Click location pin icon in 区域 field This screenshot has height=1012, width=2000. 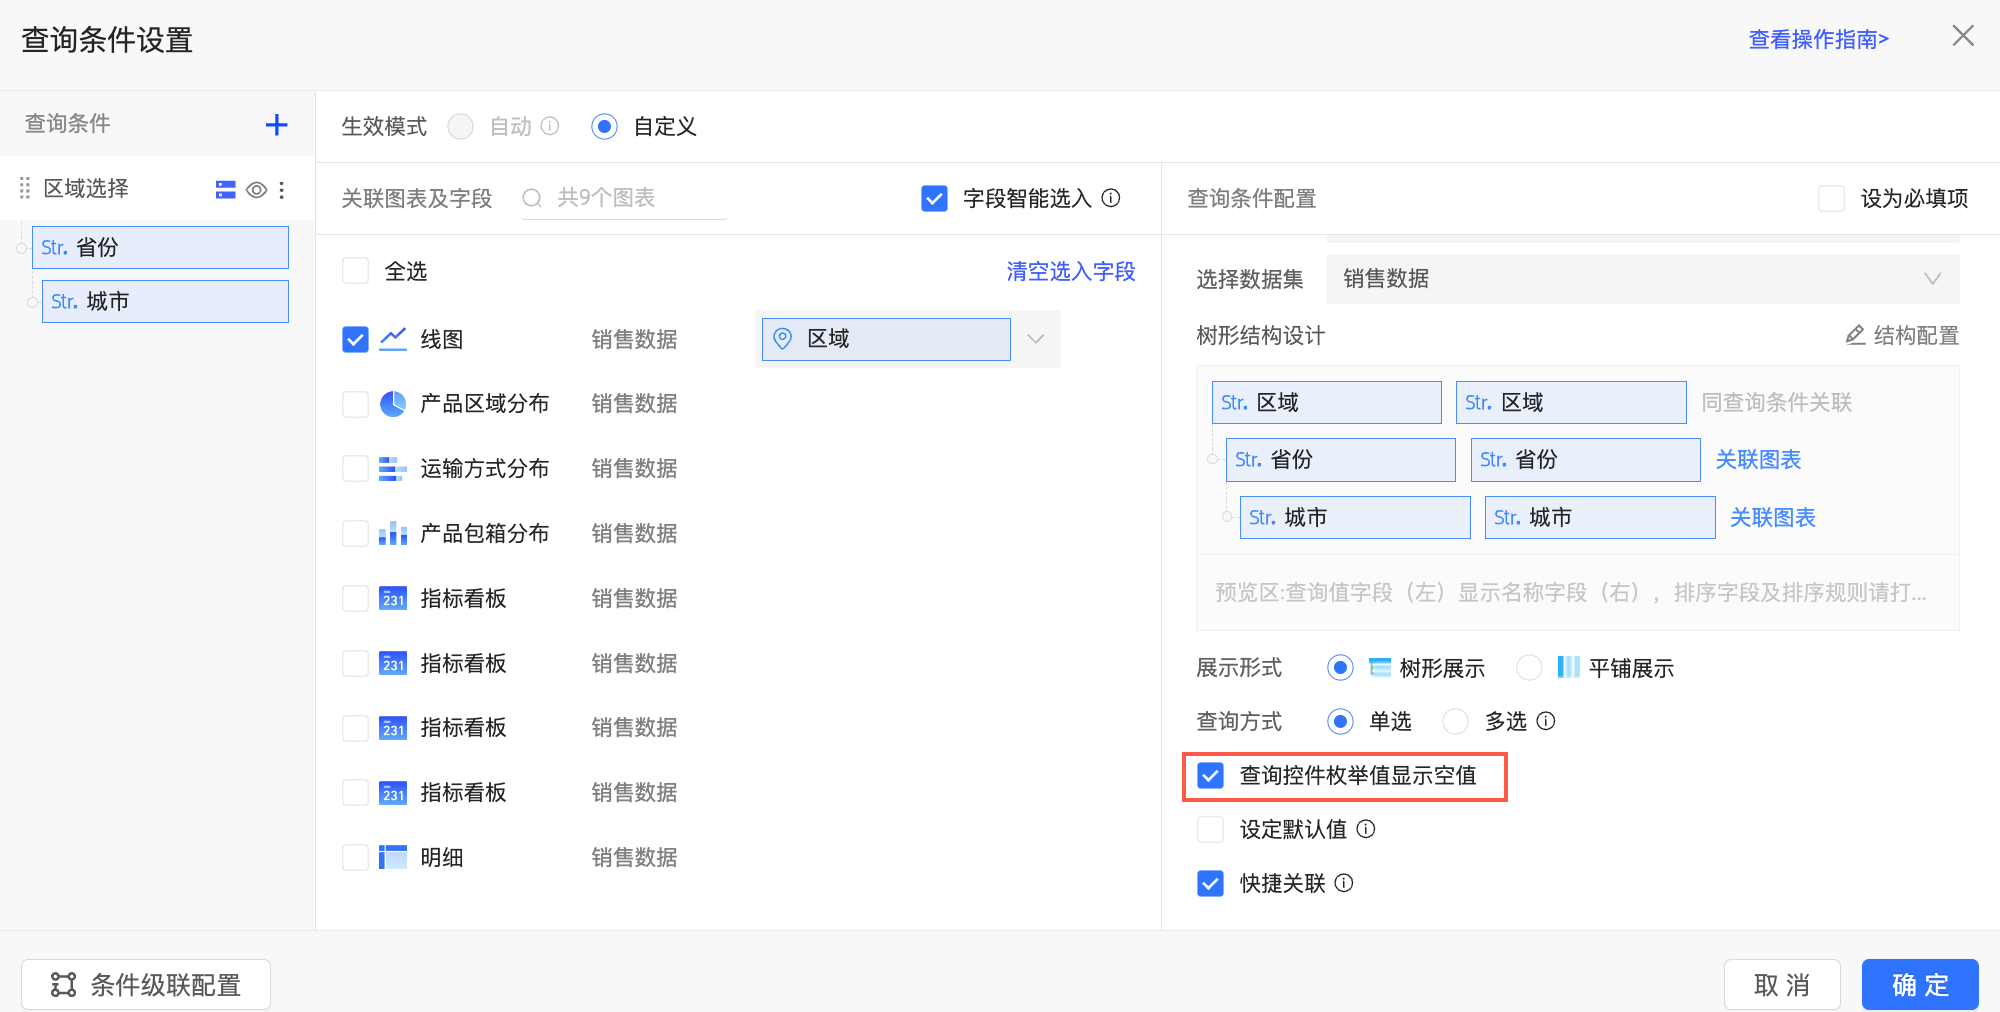[x=783, y=339]
